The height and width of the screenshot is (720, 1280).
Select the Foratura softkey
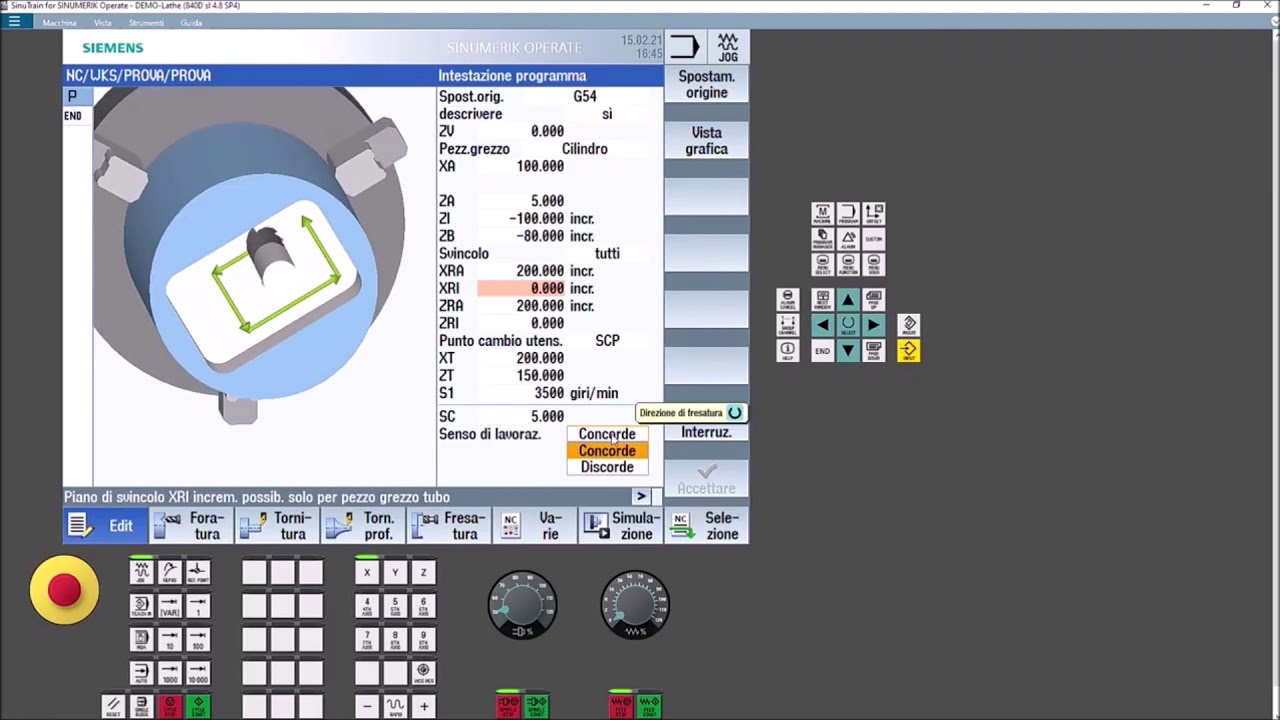[x=191, y=526]
